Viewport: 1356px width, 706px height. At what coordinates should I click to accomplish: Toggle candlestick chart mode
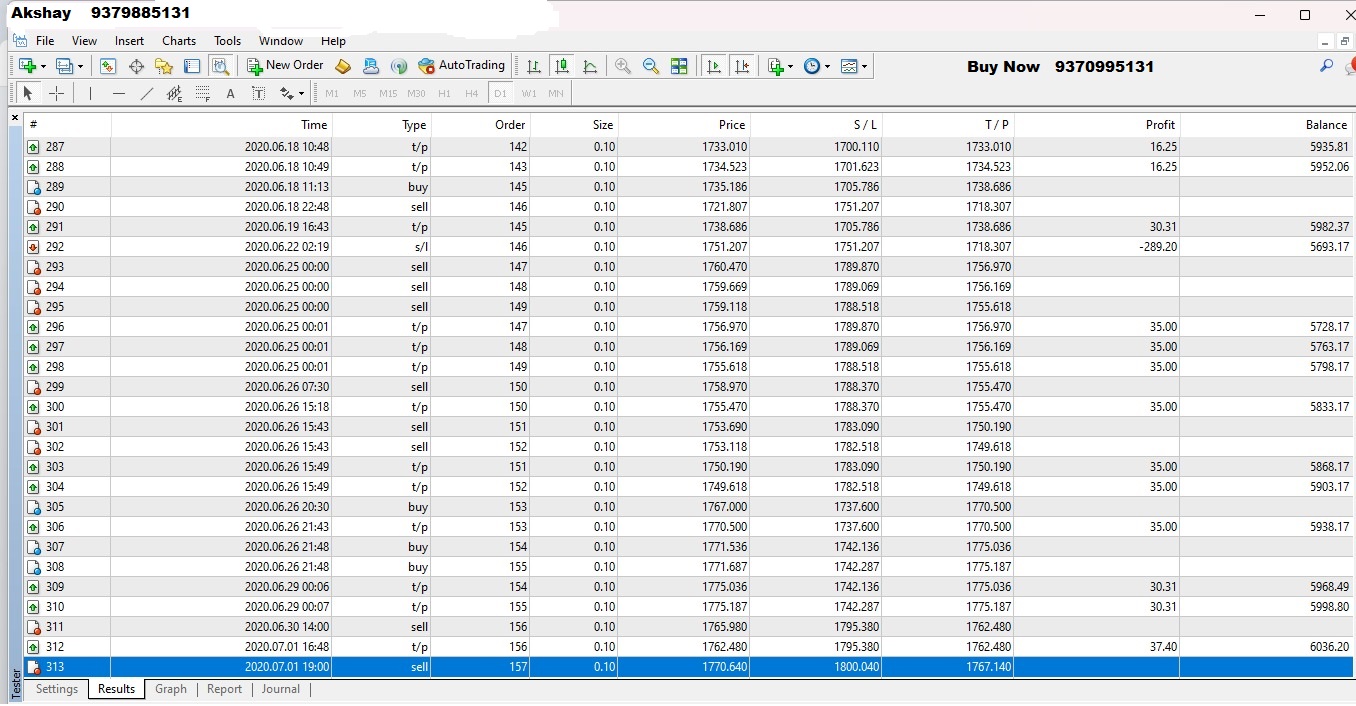562,66
